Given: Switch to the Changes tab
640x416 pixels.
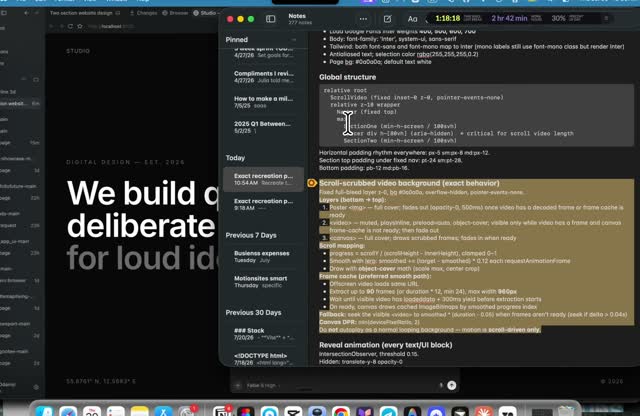Looking at the screenshot, I should coord(144,13).
